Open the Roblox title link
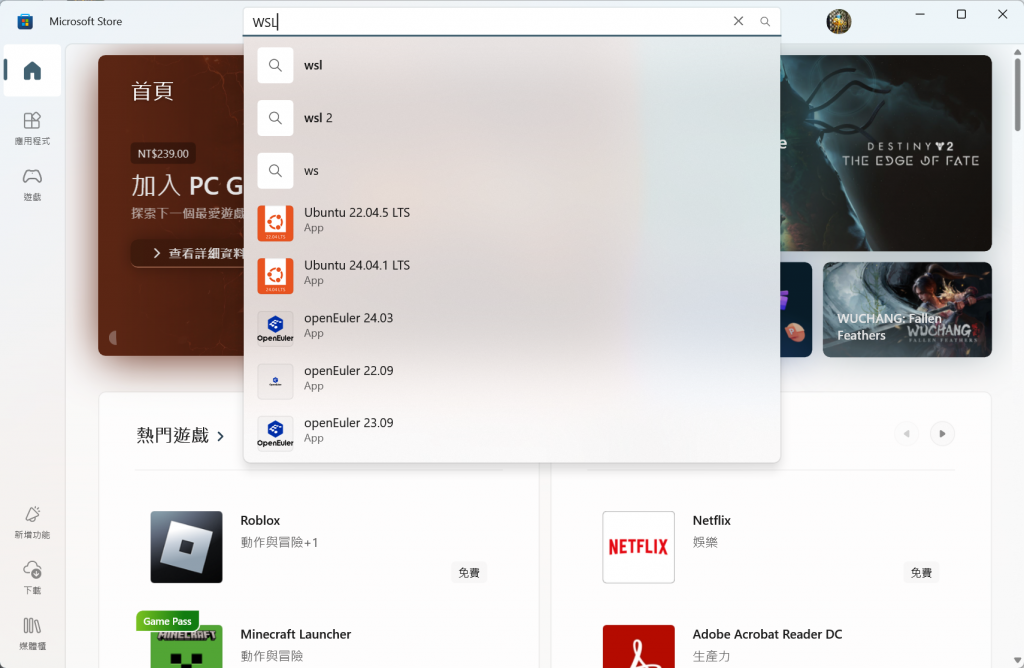Image resolution: width=1024 pixels, height=668 pixels. click(260, 520)
